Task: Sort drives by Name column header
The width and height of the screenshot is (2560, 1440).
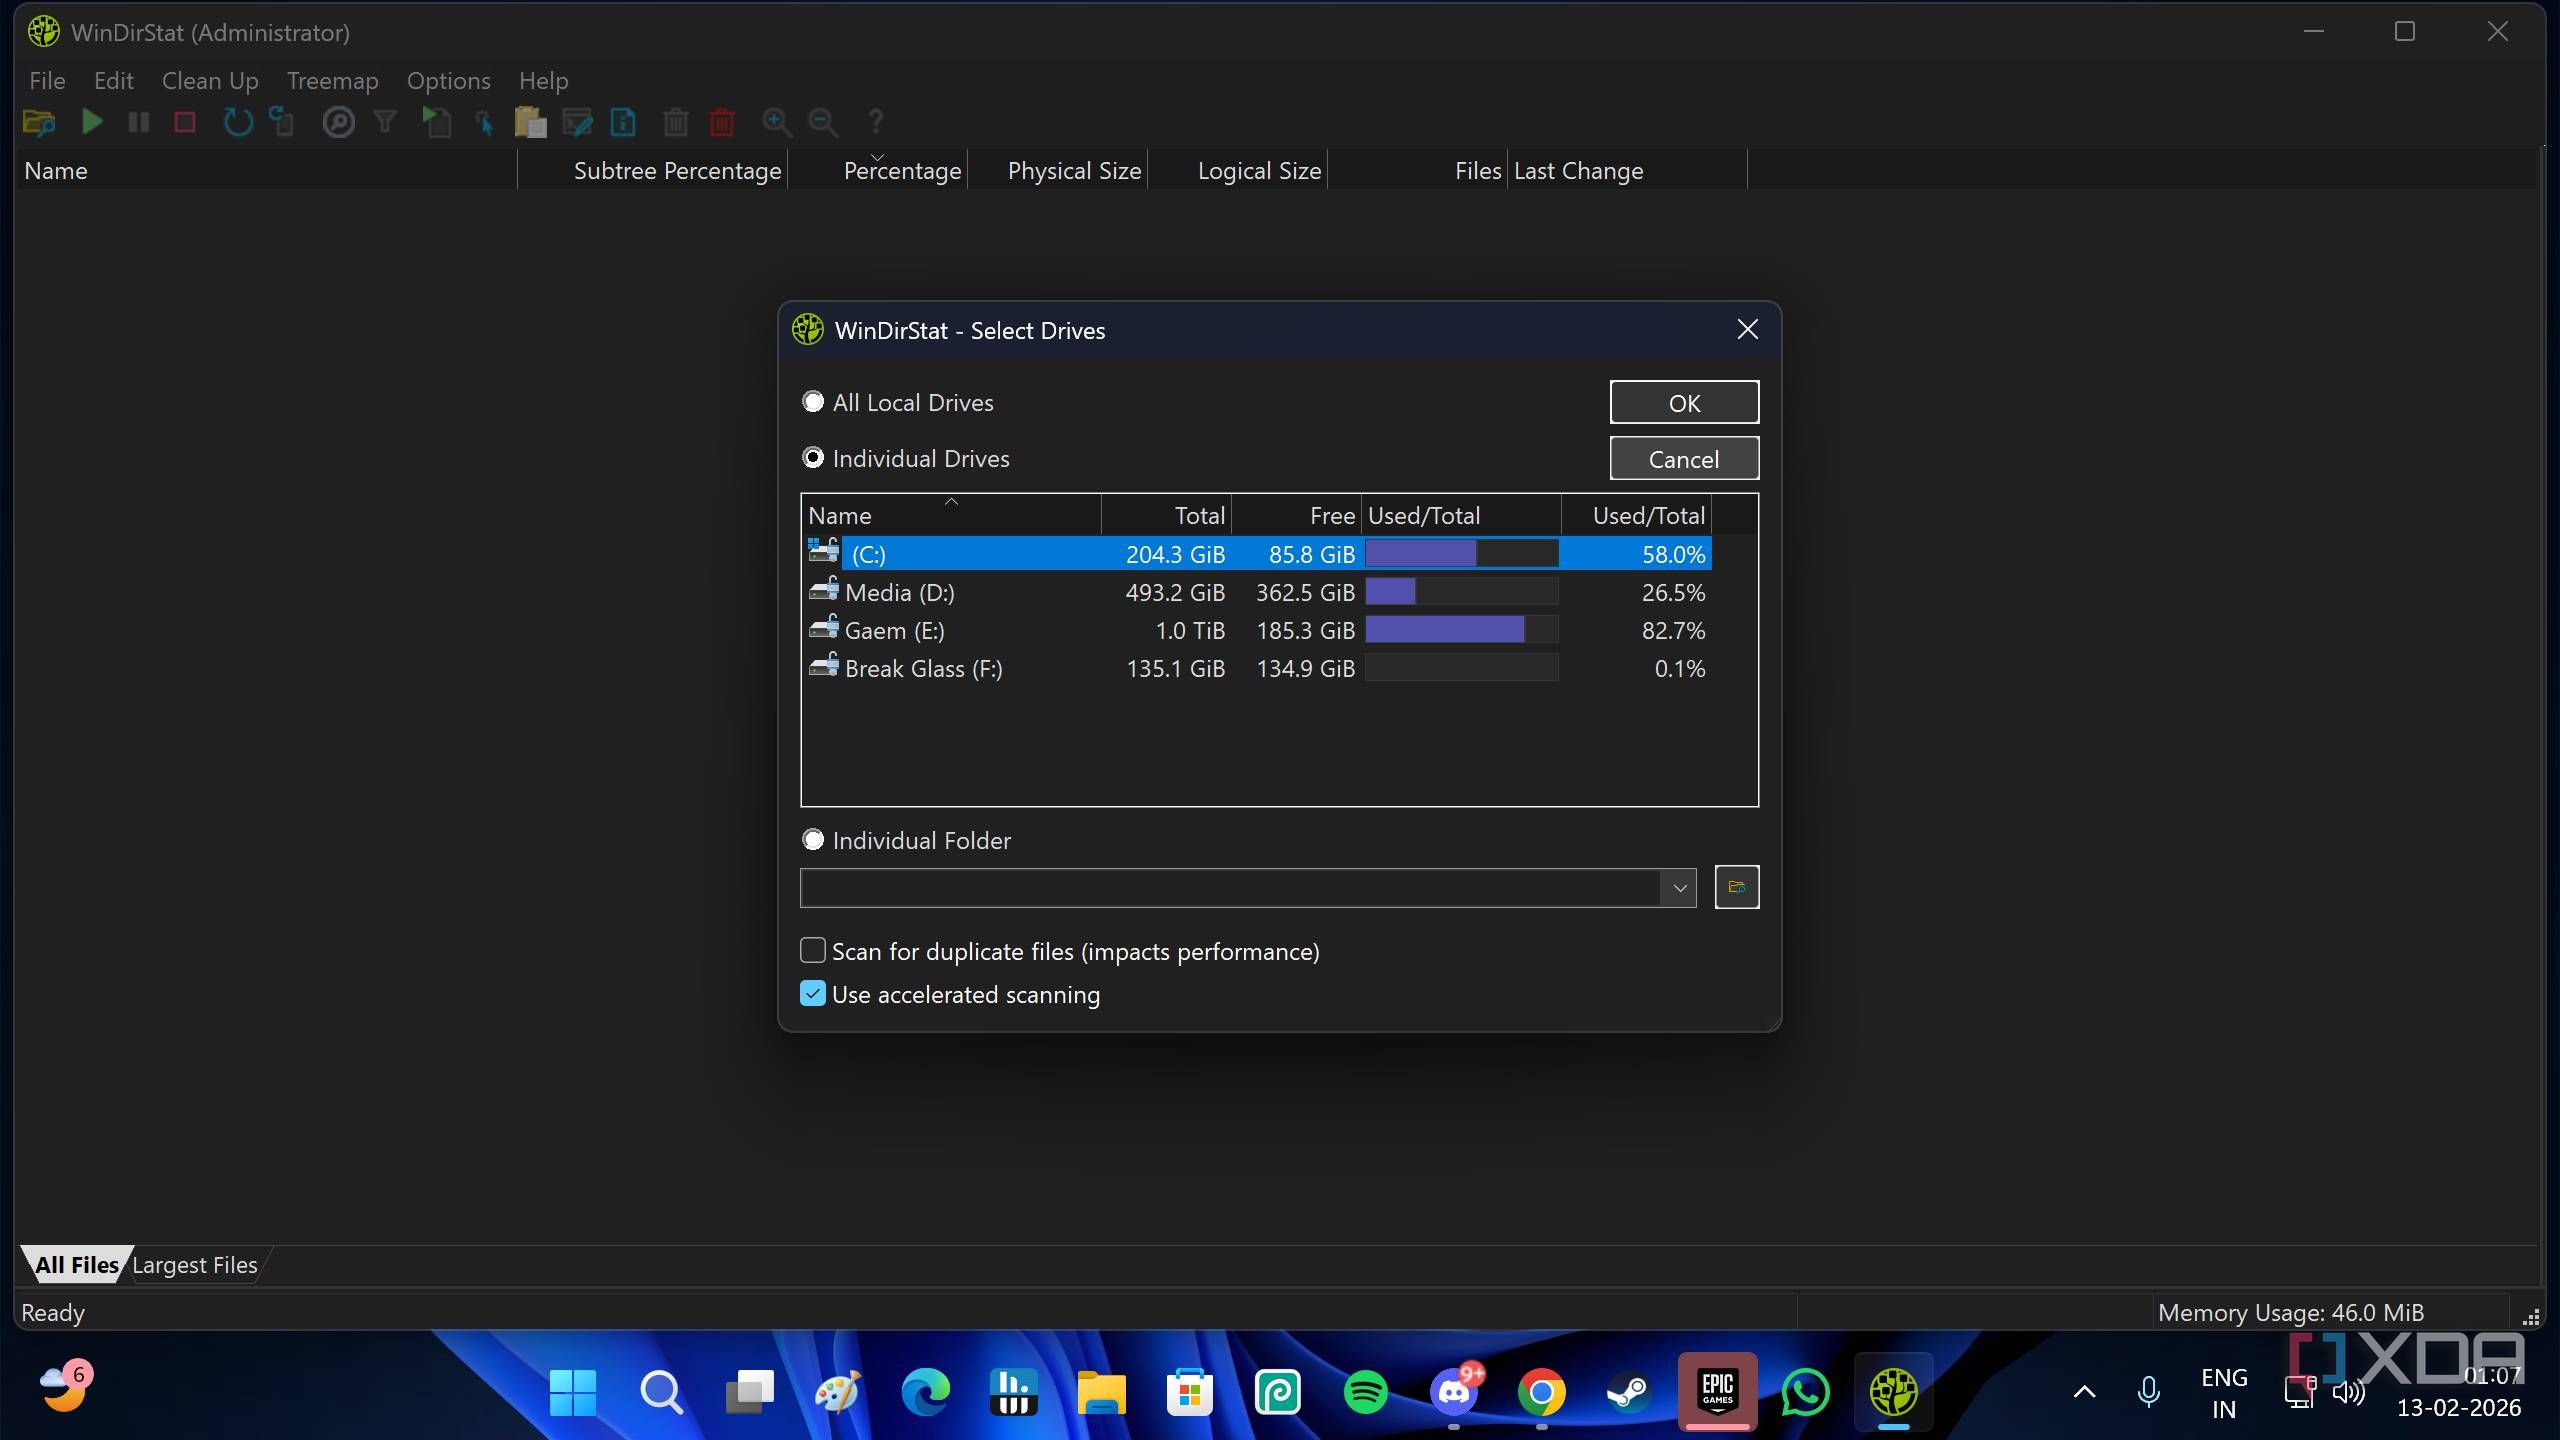Action: pyautogui.click(x=950, y=516)
